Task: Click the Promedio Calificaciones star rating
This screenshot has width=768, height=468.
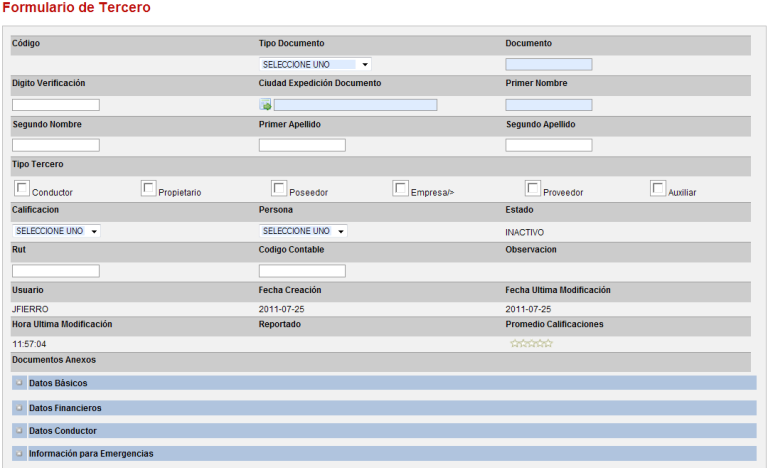Action: (531, 344)
